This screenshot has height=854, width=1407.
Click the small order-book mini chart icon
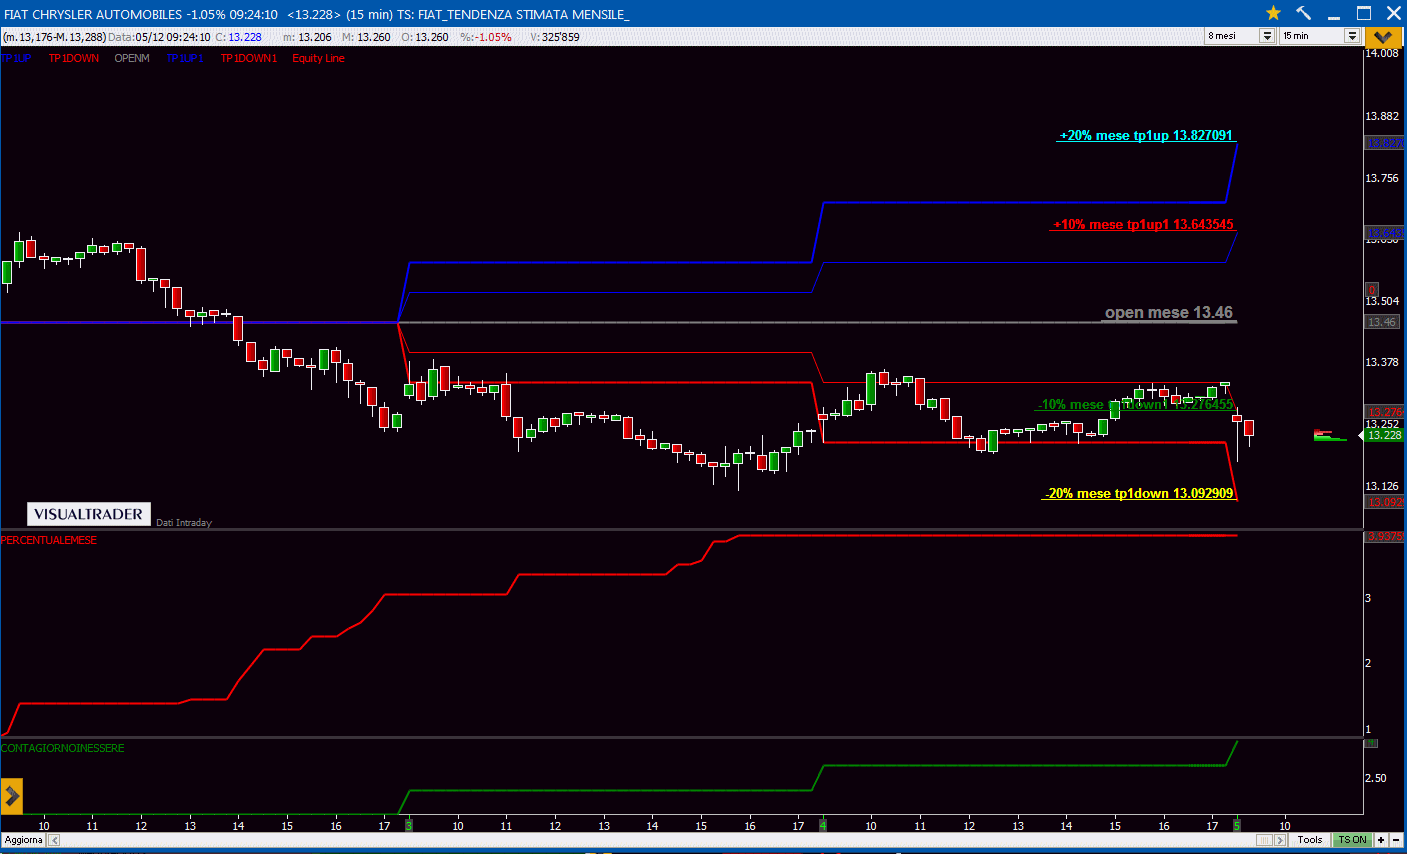(1329, 435)
